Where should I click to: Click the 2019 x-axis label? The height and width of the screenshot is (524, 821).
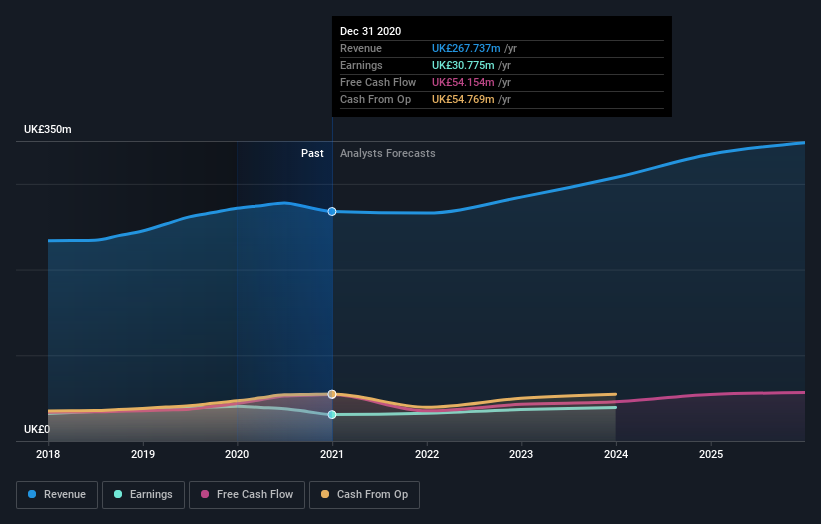tap(143, 454)
